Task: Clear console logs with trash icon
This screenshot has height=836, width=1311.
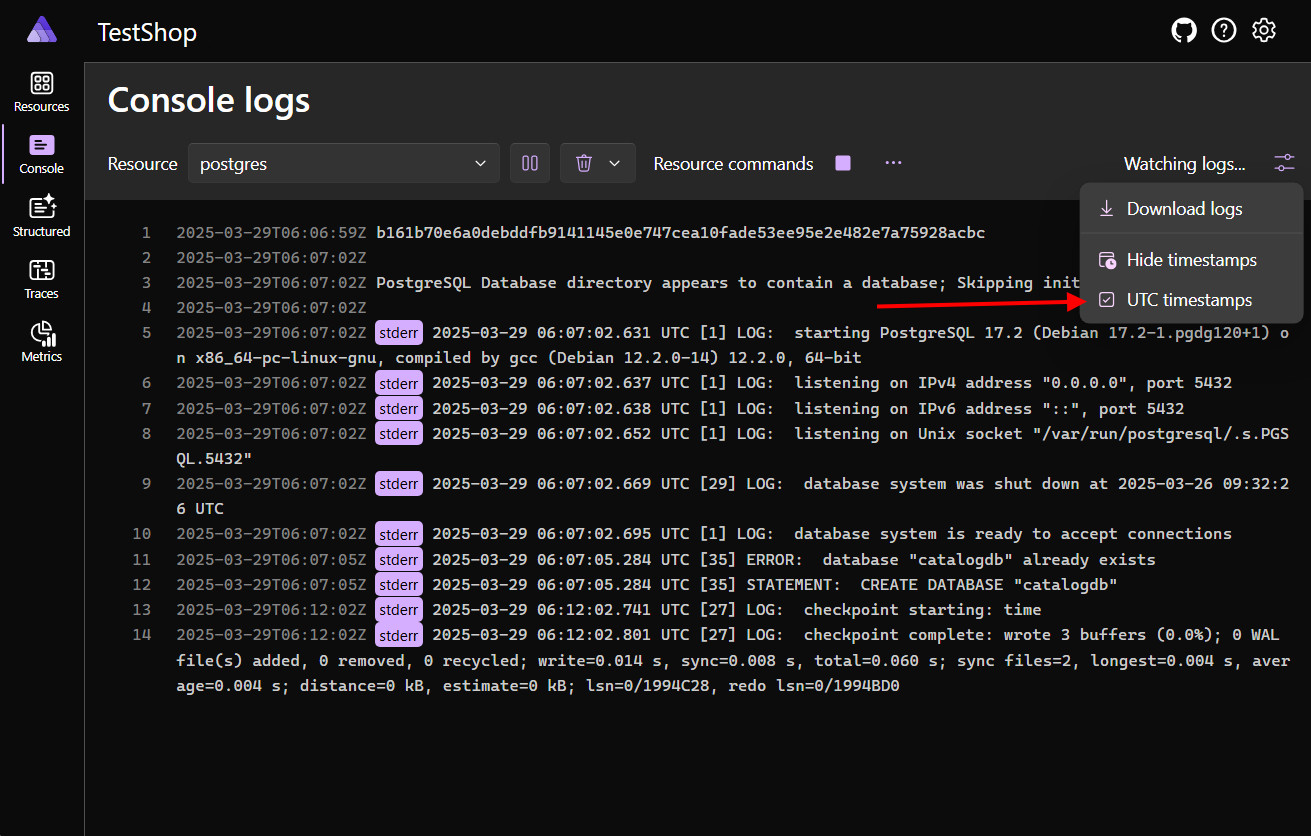Action: 584,162
